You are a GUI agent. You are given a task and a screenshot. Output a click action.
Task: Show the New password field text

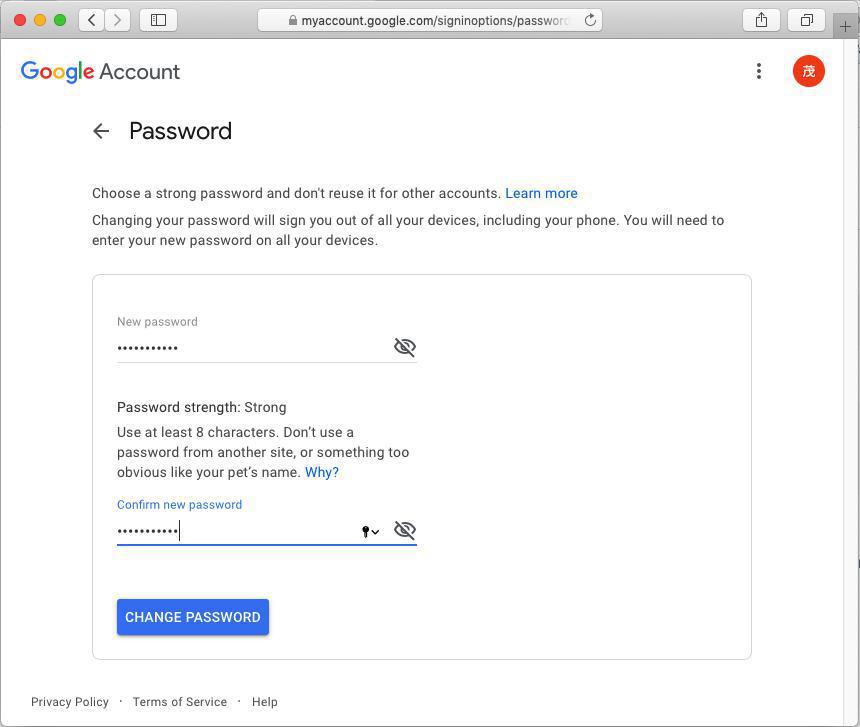point(404,347)
